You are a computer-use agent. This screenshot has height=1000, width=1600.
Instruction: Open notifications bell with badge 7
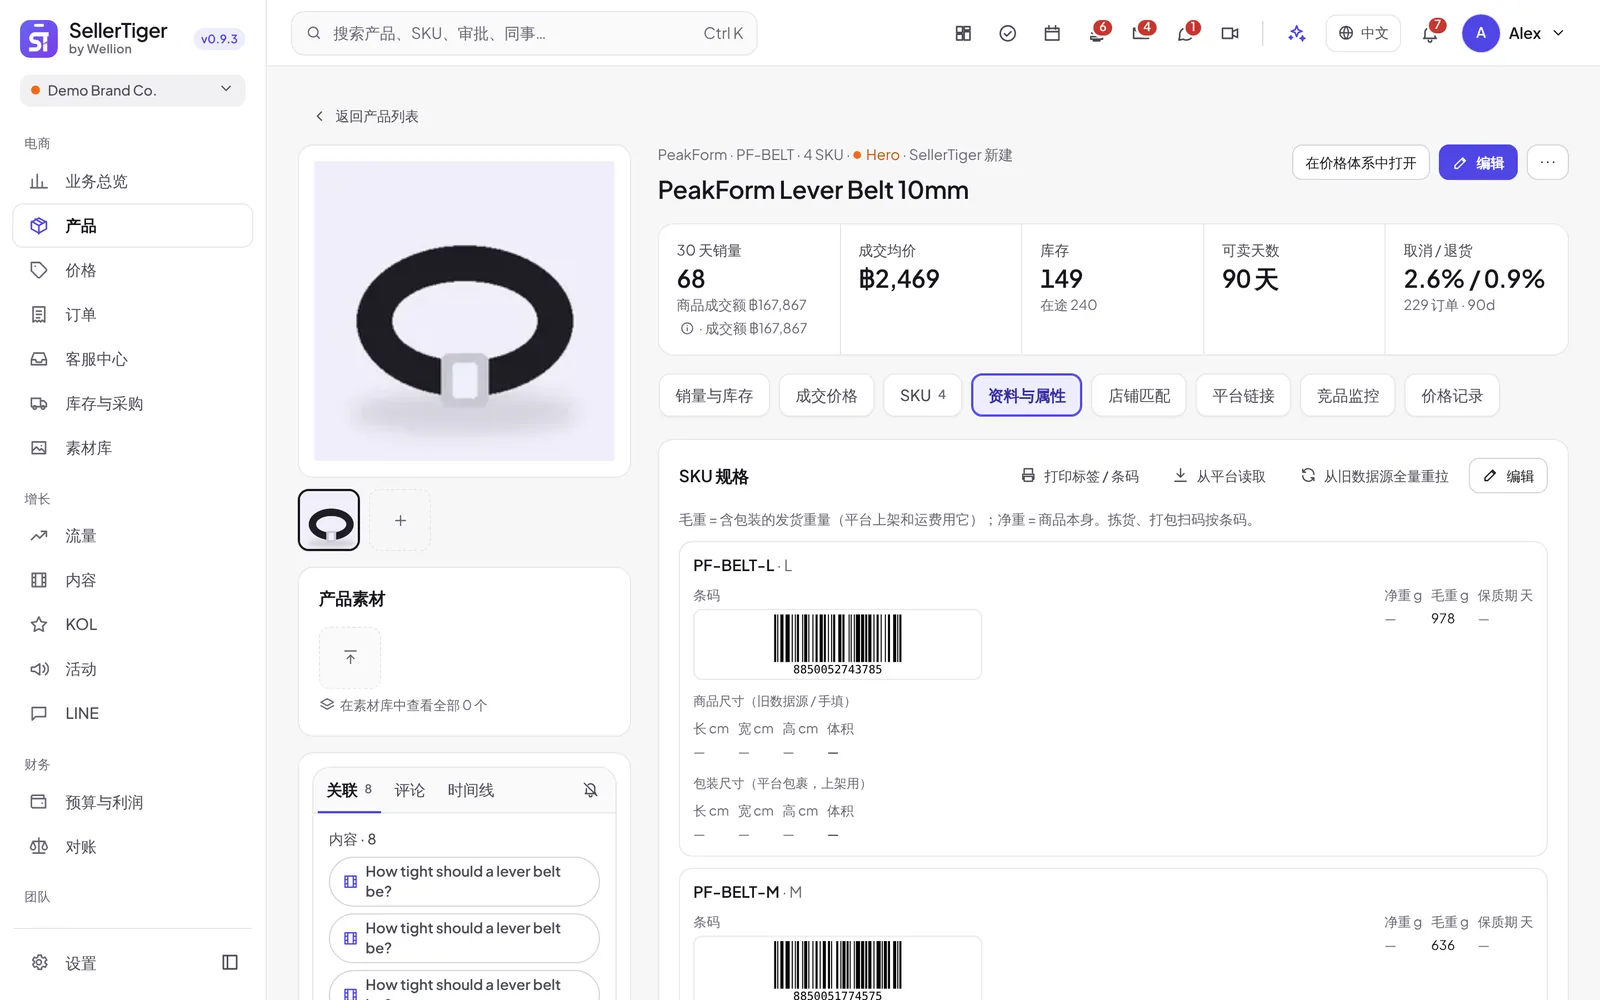coord(1431,33)
